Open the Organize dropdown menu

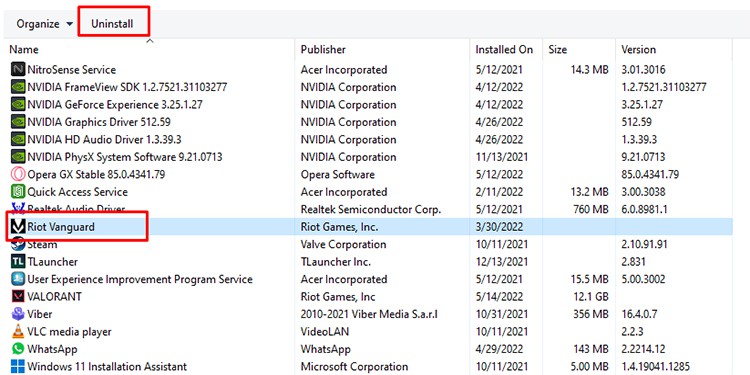pos(44,24)
